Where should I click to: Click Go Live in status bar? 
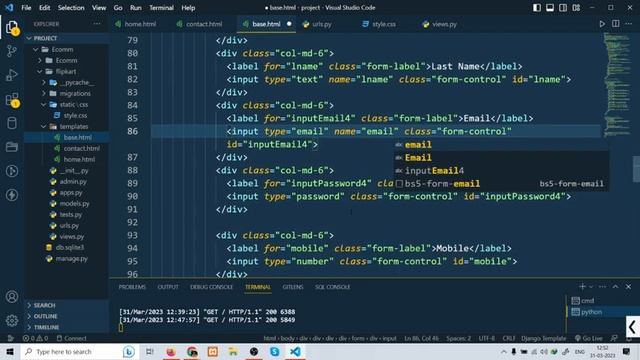589,338
